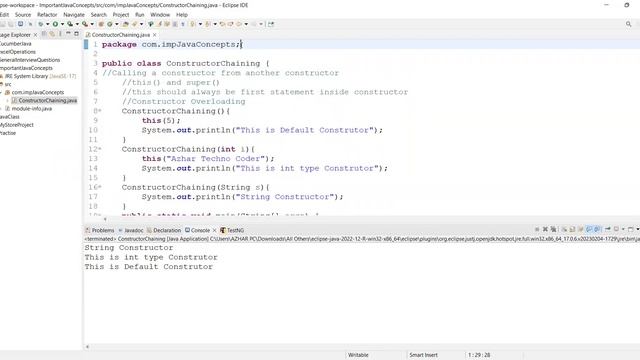Click the Clear Console icon
The height and width of the screenshot is (360, 640).
[x=564, y=229]
